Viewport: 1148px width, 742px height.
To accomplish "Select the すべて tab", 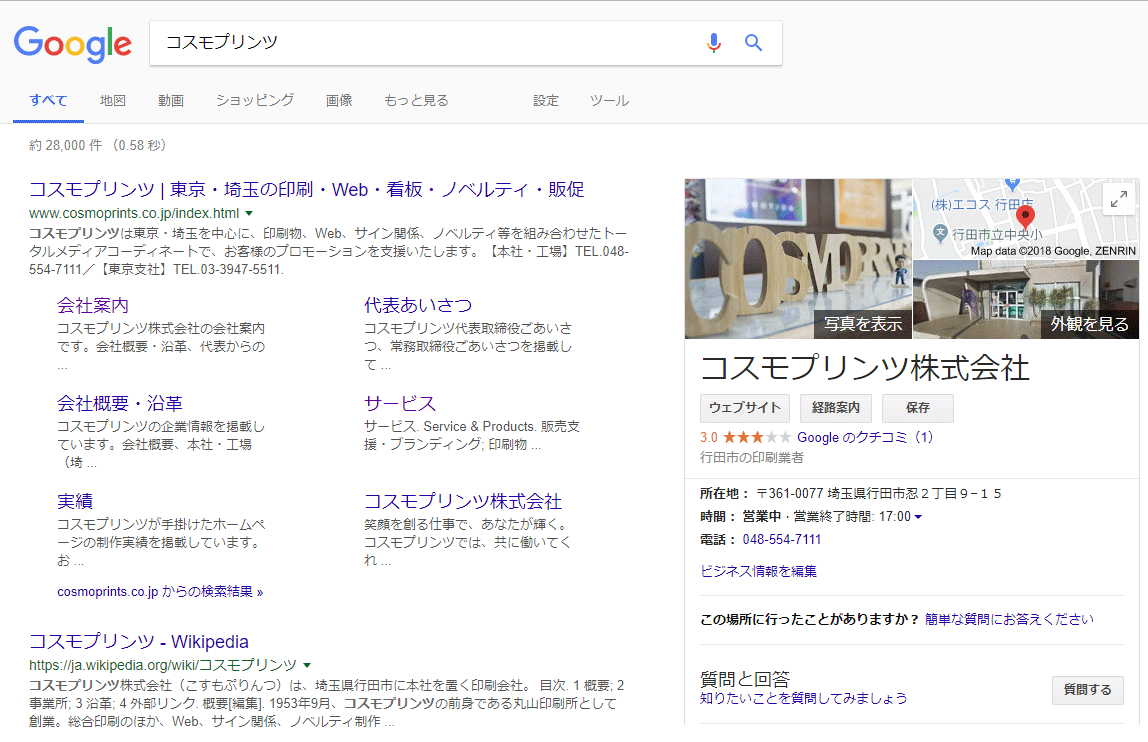I will (48, 100).
